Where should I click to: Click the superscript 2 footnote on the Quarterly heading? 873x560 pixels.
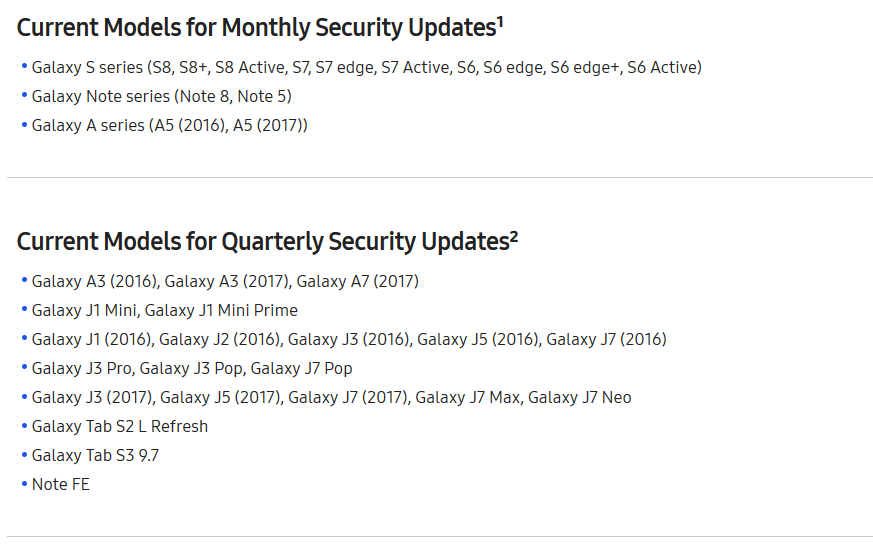(x=514, y=237)
